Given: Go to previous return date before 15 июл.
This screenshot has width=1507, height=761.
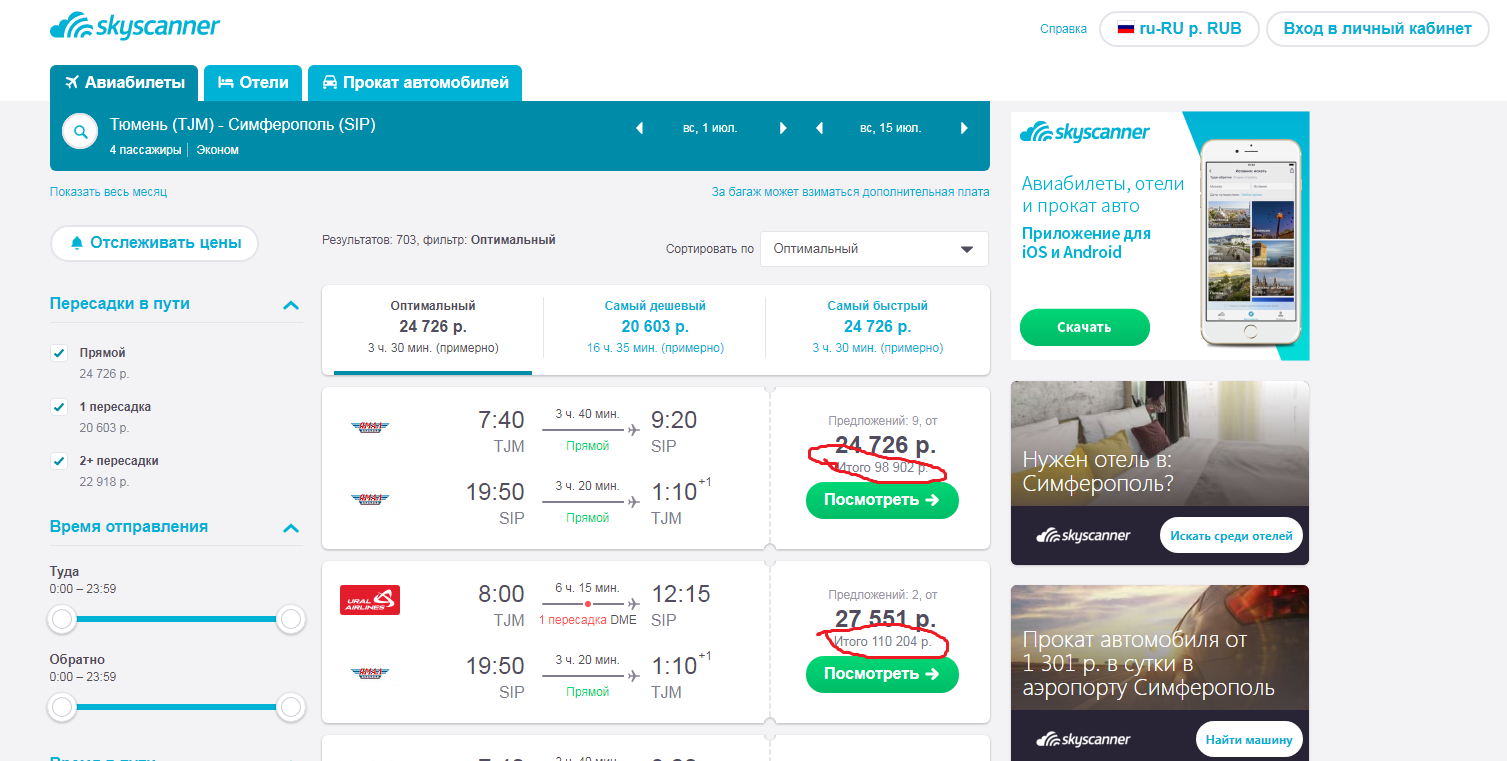Looking at the screenshot, I should click(x=820, y=128).
